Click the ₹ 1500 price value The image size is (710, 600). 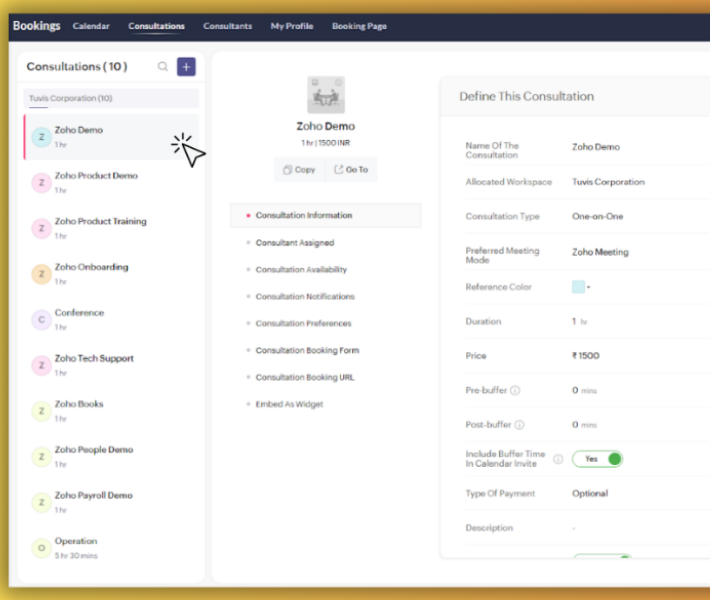tap(585, 356)
